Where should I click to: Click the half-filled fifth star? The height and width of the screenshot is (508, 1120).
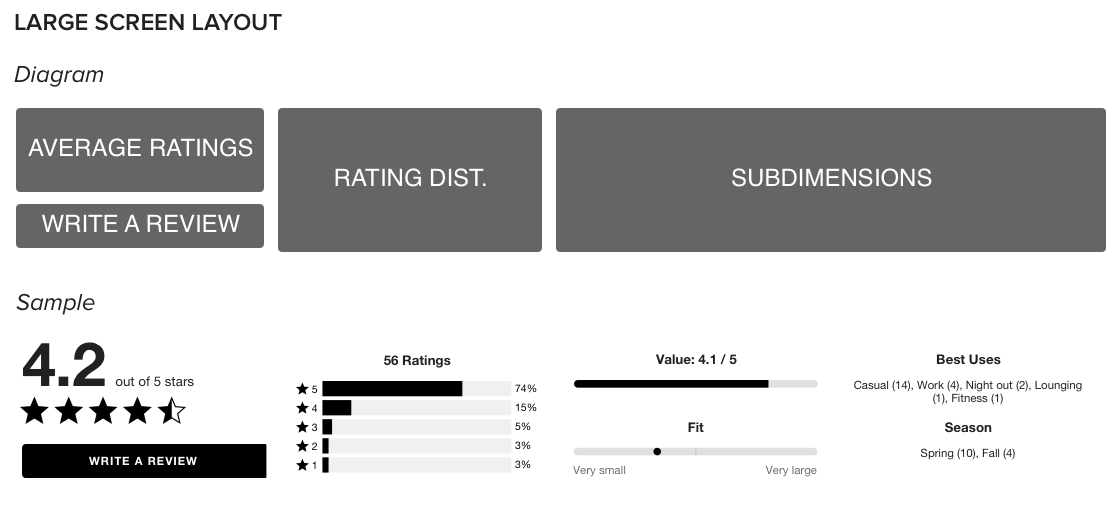point(172,411)
